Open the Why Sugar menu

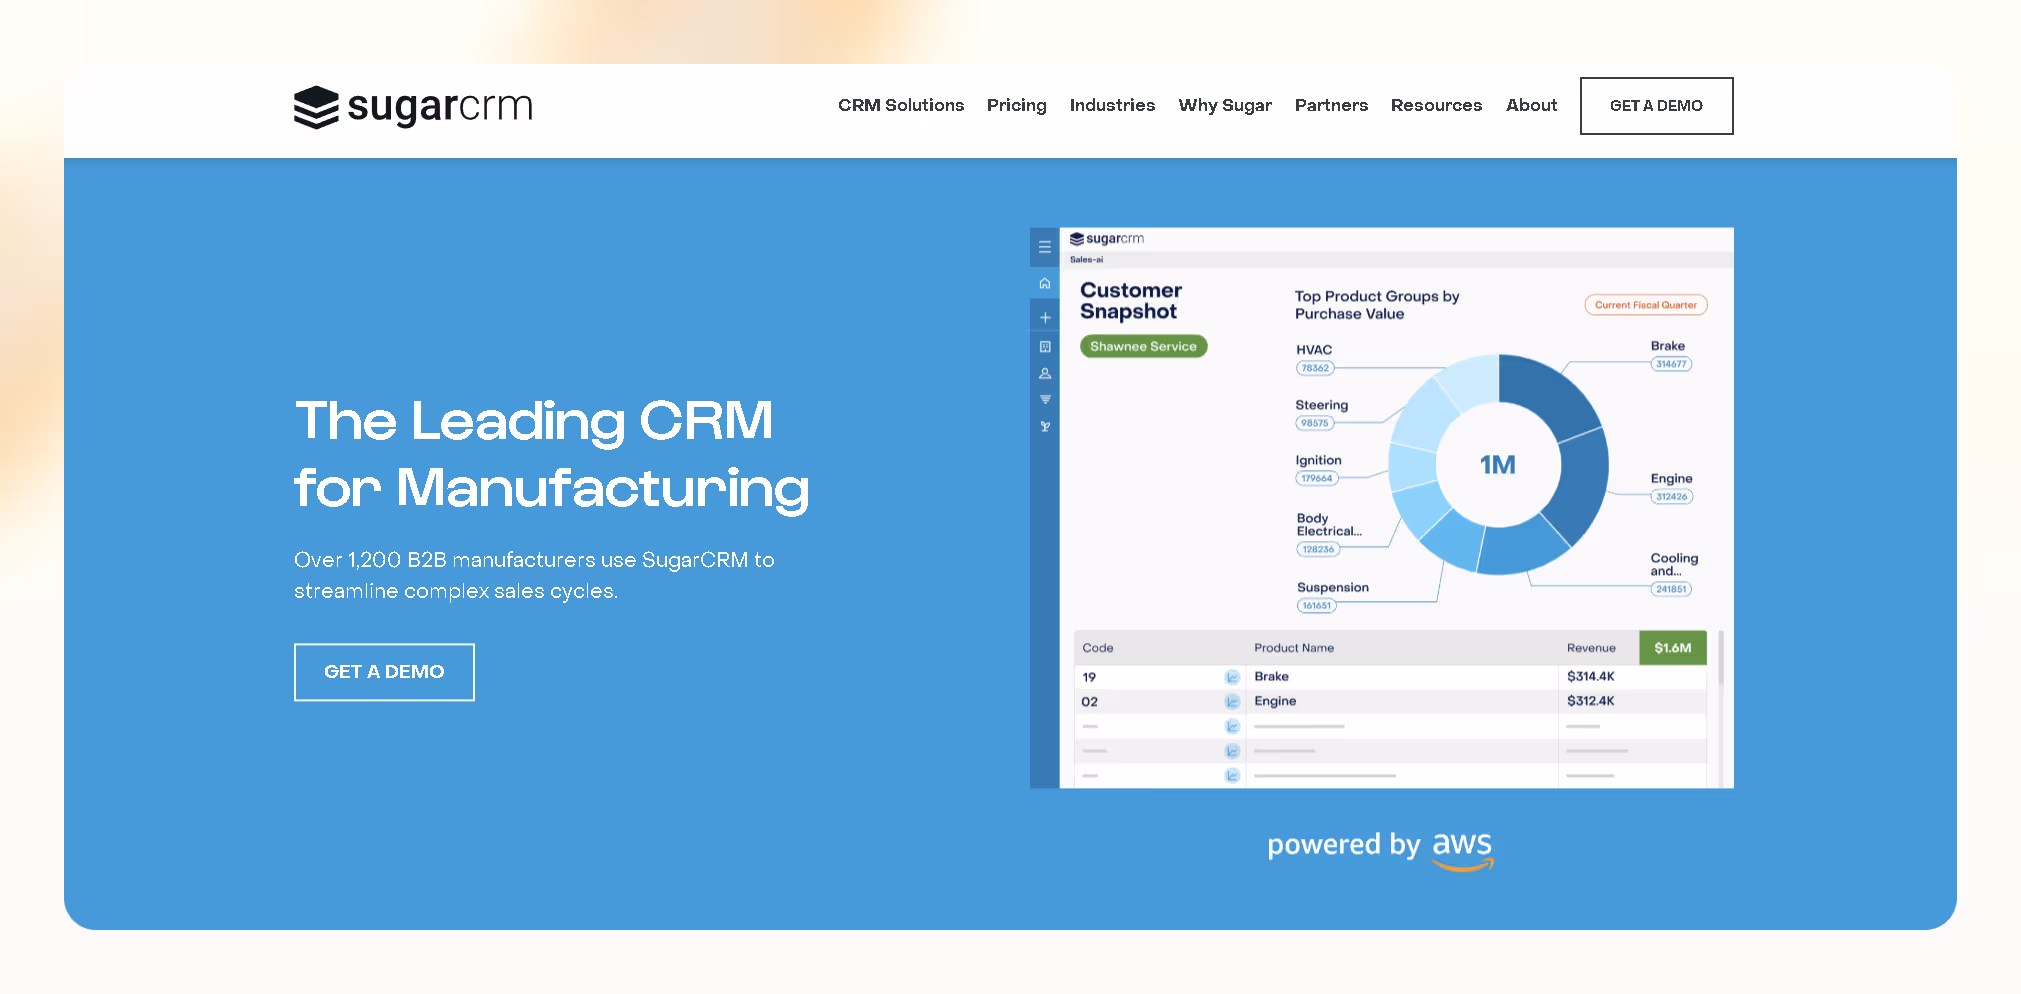(x=1225, y=105)
